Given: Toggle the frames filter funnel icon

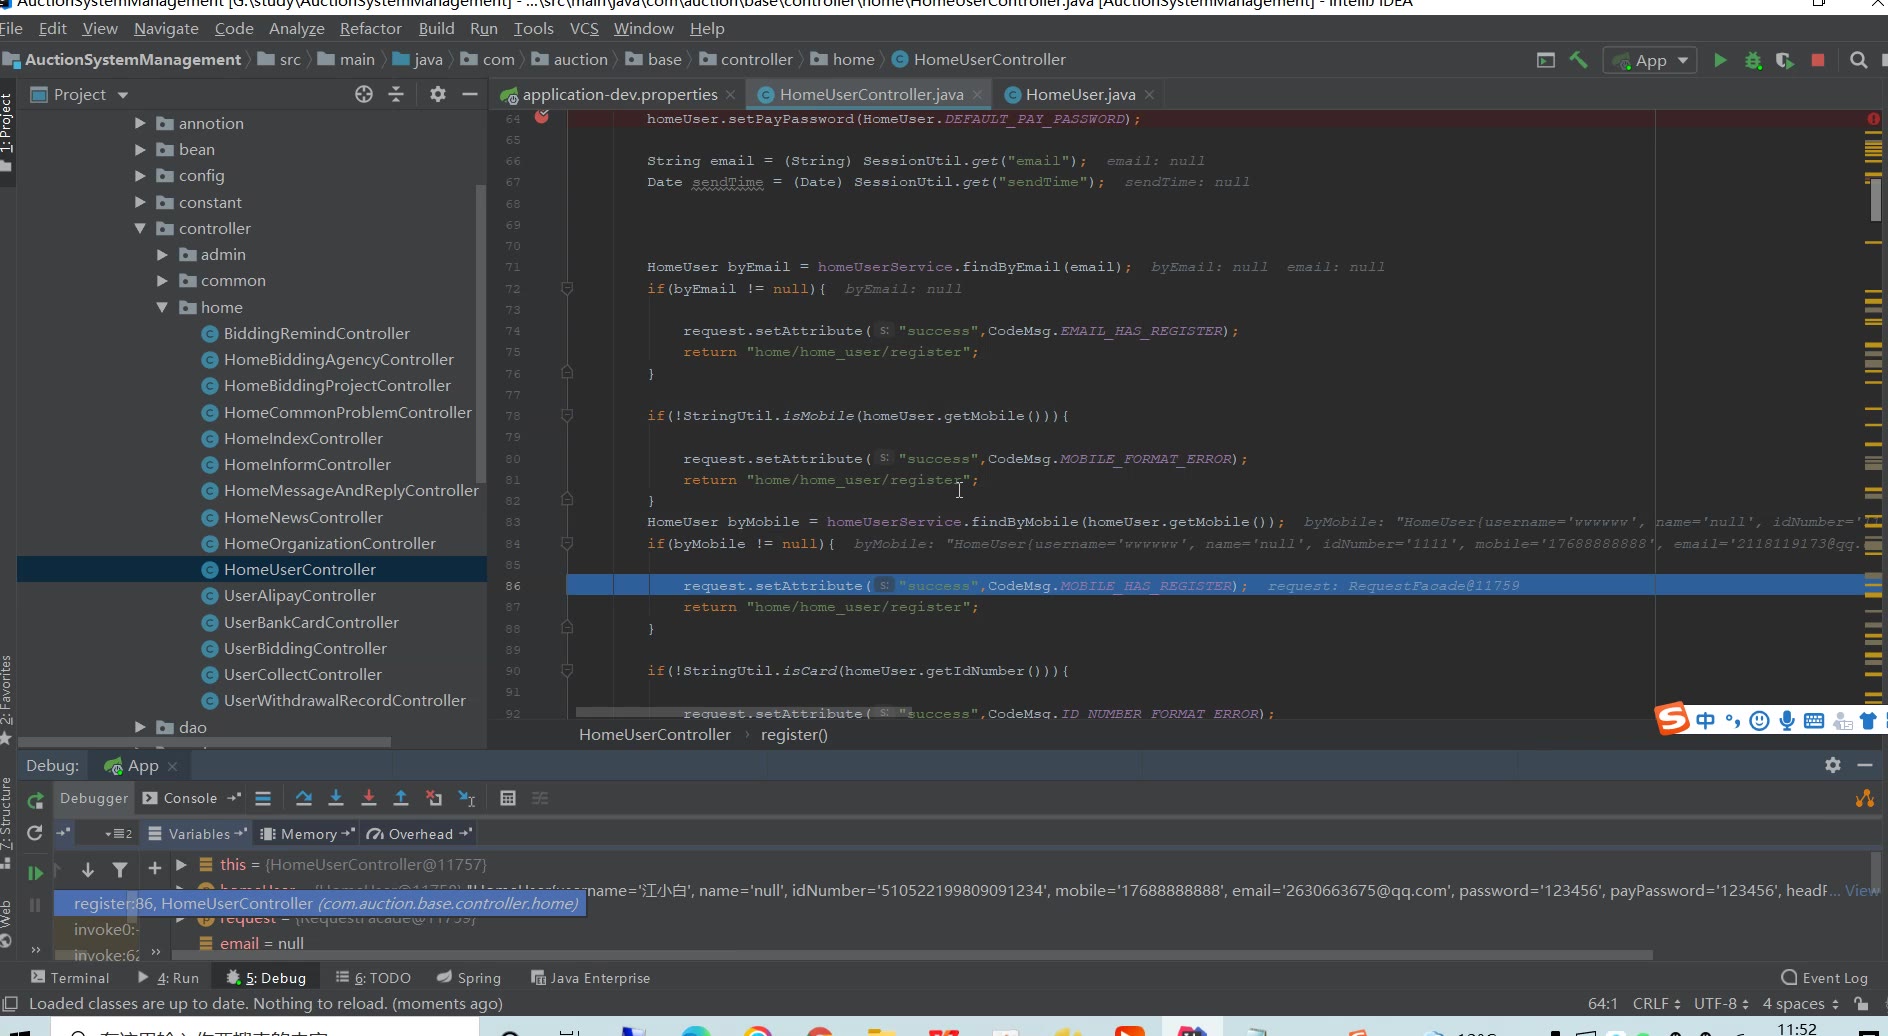Looking at the screenshot, I should point(120,870).
